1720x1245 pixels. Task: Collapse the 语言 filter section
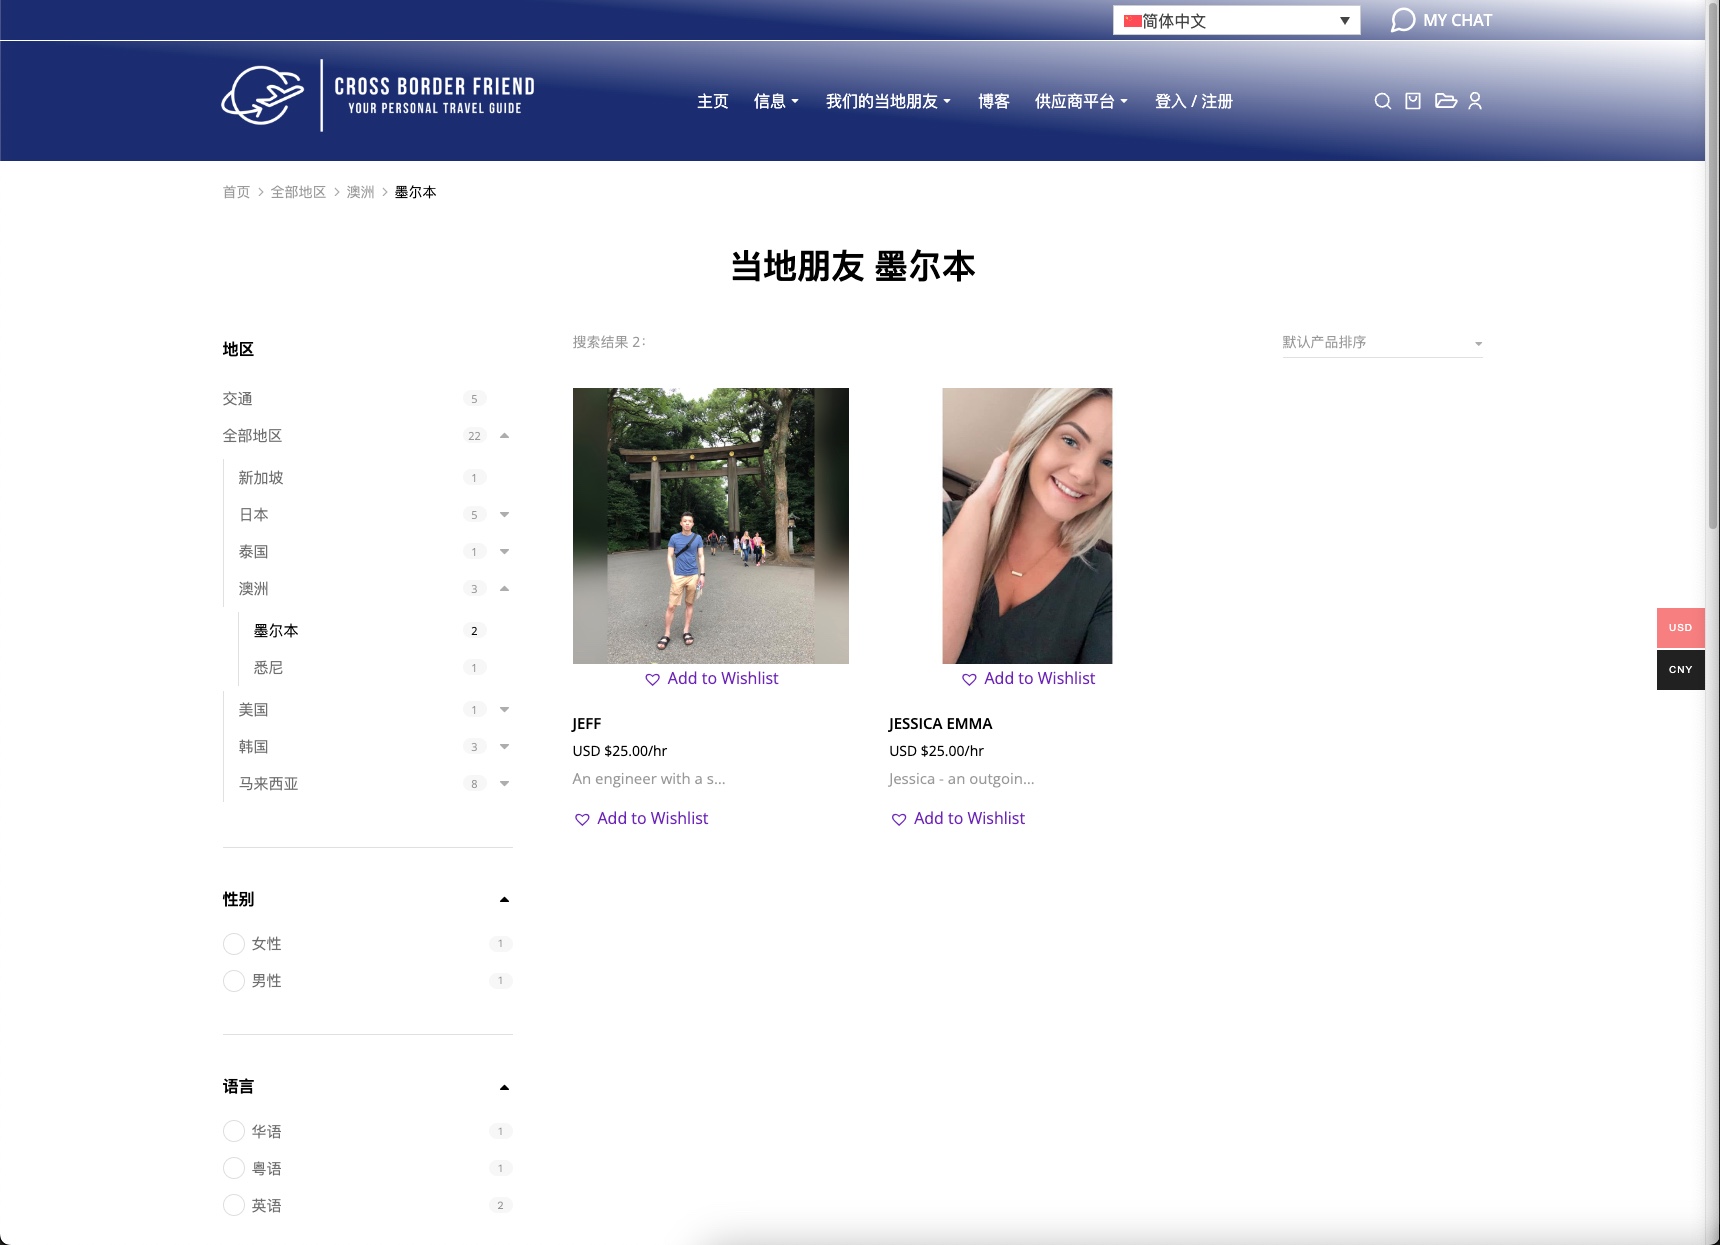click(x=504, y=1088)
